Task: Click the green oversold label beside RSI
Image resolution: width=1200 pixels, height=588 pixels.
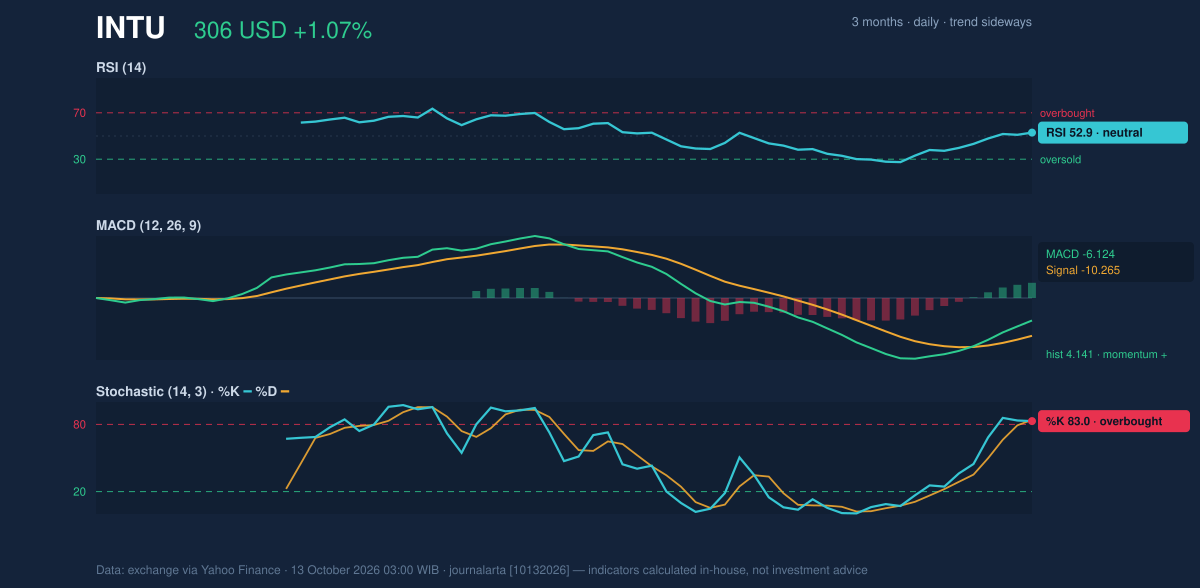Action: pos(1060,159)
